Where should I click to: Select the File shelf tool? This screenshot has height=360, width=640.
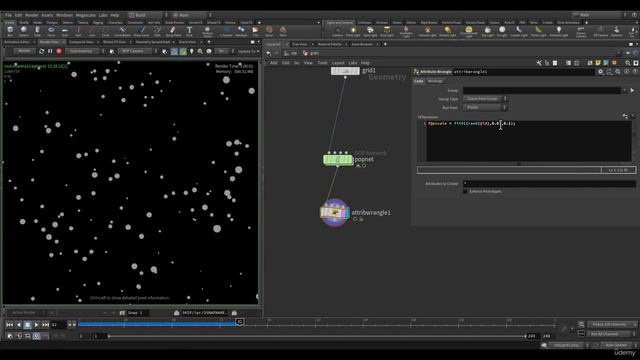[x=255, y=31]
